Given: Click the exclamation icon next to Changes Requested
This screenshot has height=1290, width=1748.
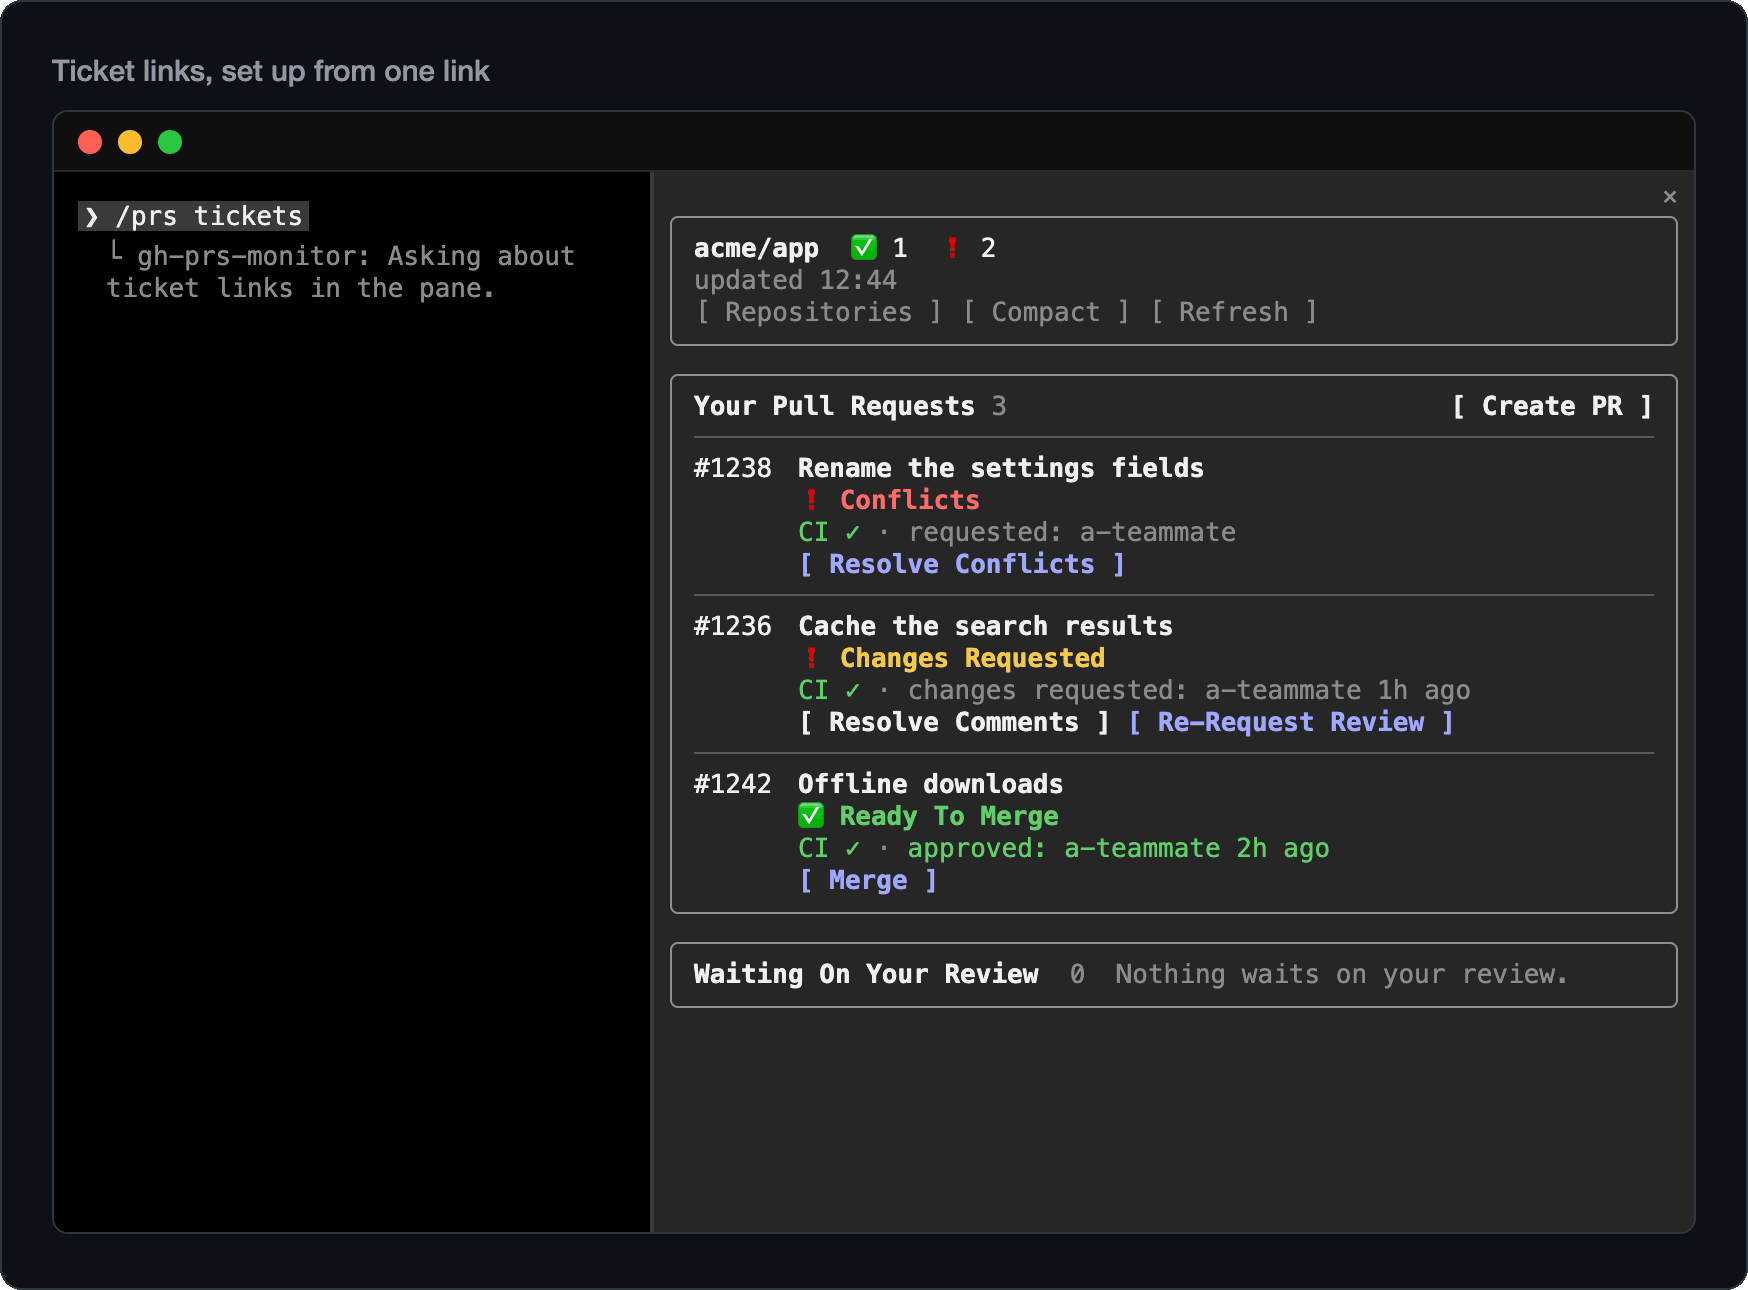Looking at the screenshot, I should coord(811,658).
